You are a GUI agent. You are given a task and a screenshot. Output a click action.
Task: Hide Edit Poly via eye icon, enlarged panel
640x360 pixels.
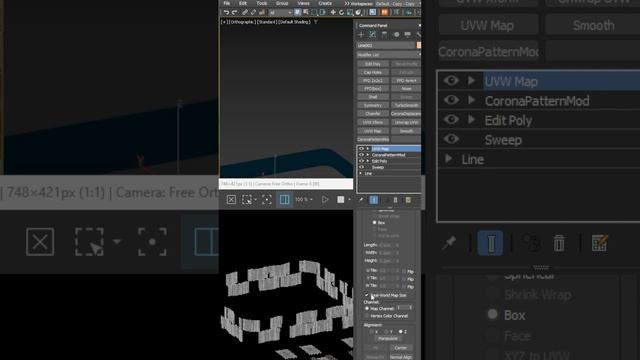pyautogui.click(x=451, y=119)
